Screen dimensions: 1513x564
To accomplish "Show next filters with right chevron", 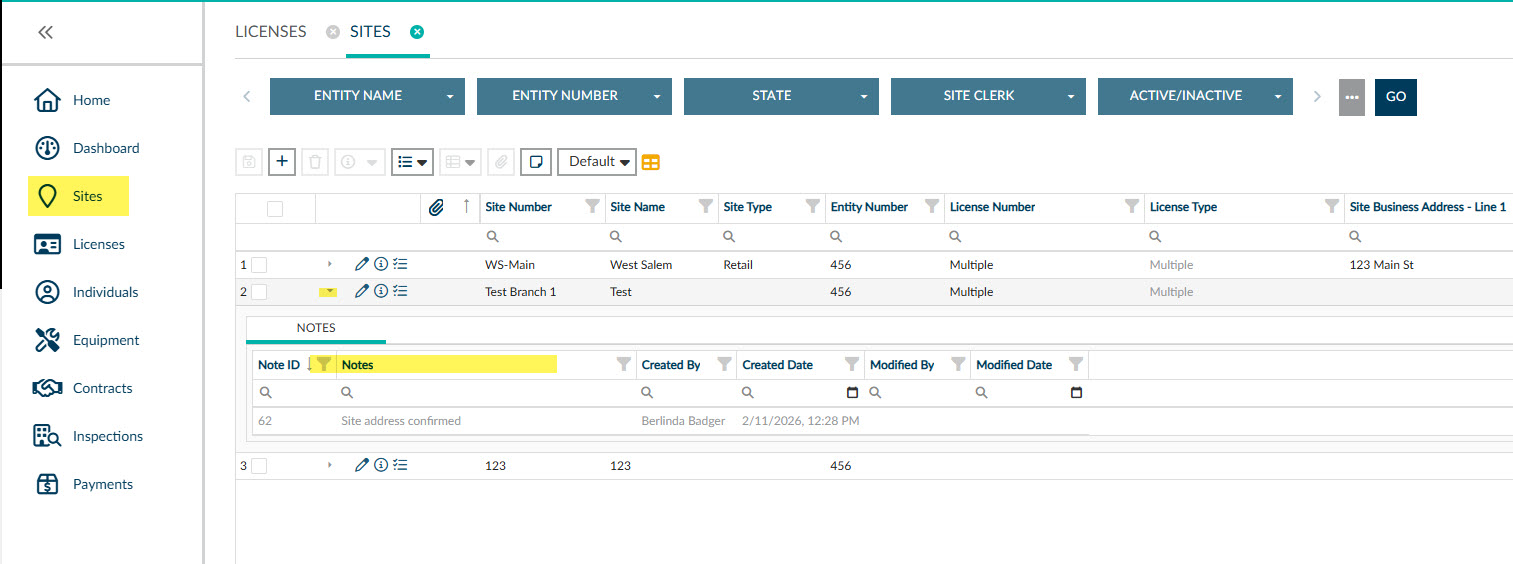I will 1317,97.
